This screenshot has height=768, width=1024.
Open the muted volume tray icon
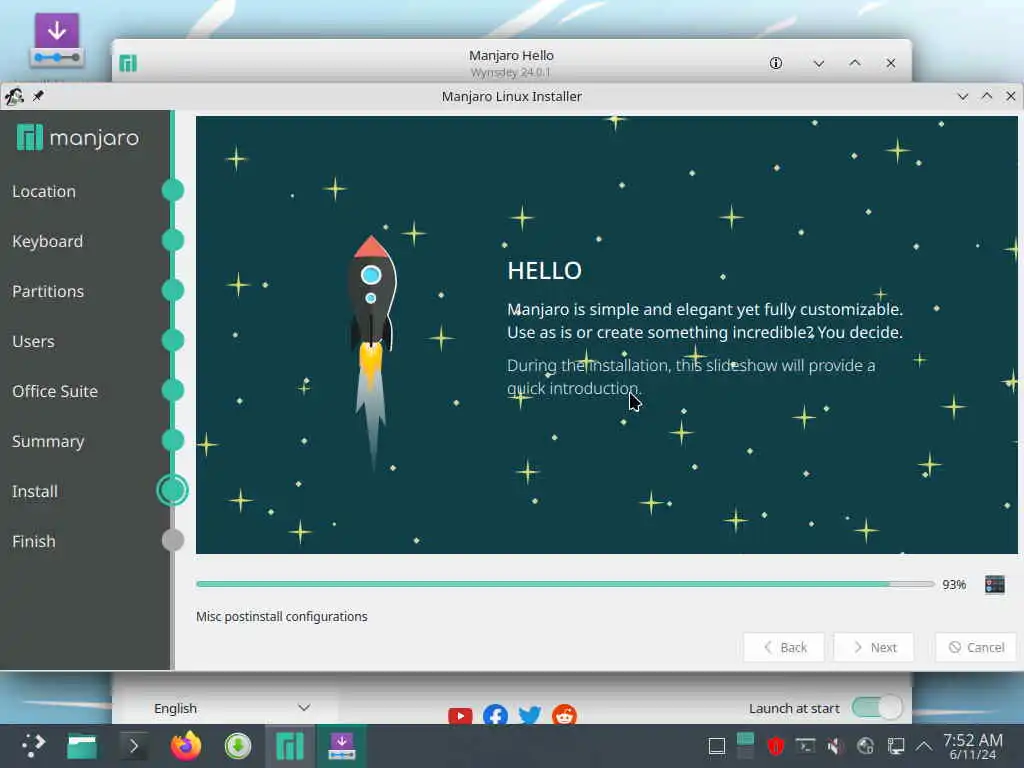point(834,746)
